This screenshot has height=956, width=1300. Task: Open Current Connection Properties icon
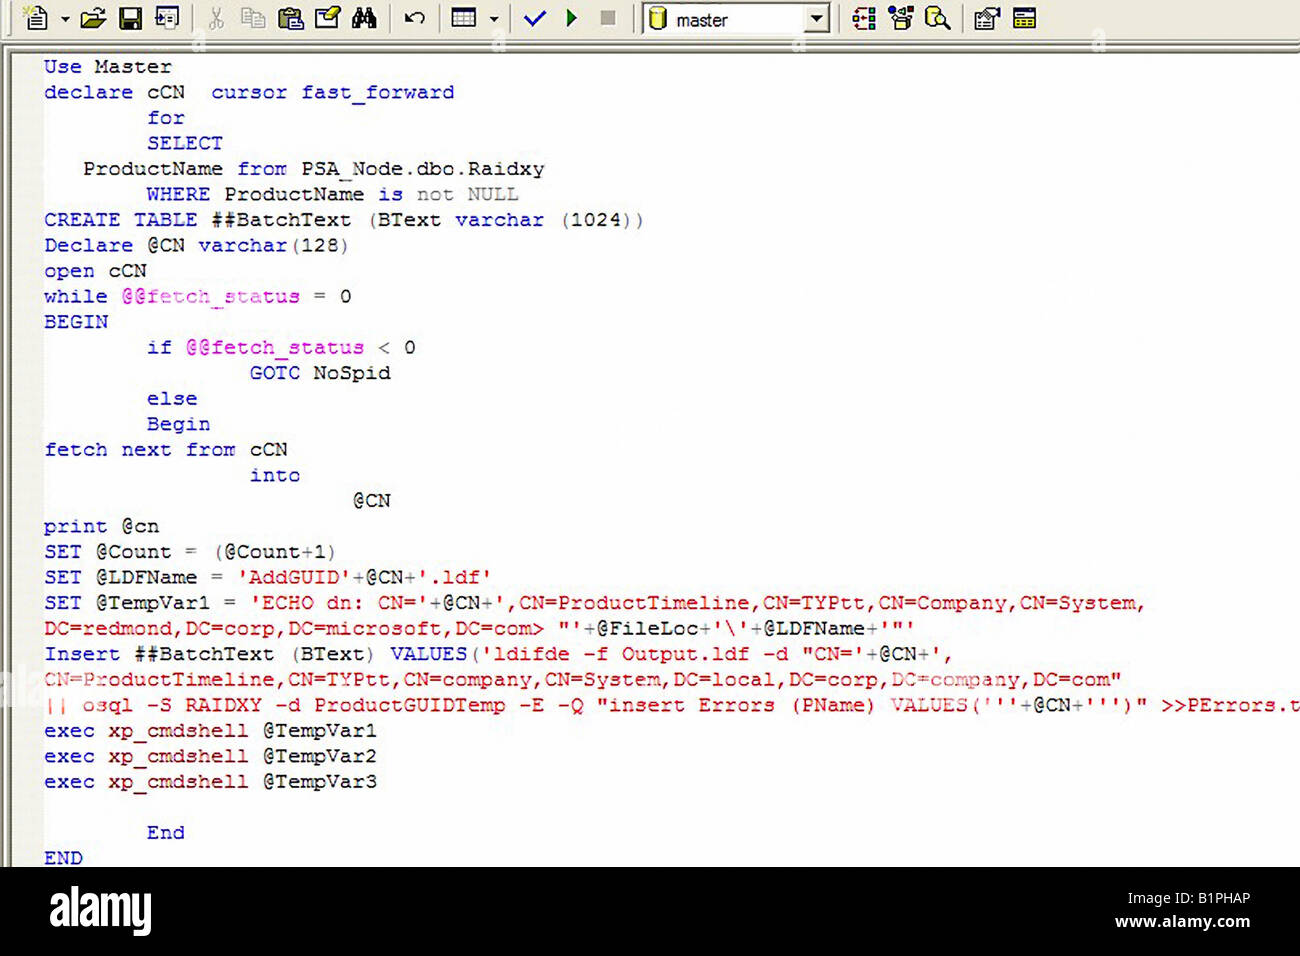pos(987,18)
